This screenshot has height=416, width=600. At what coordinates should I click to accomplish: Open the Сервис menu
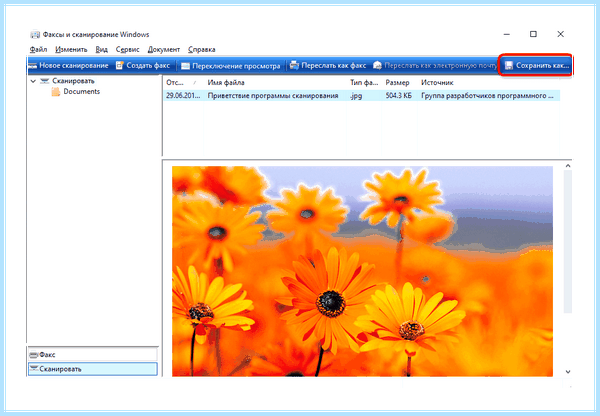pos(127,49)
